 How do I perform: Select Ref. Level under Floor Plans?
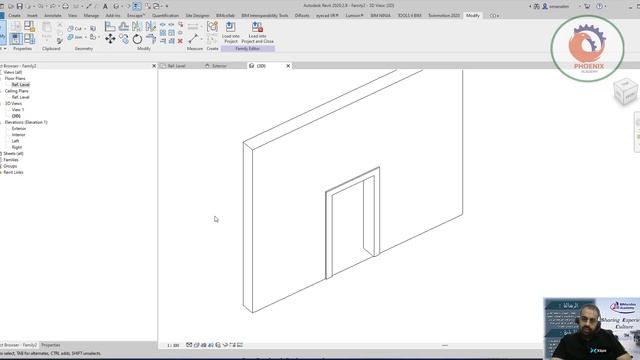coord(20,84)
